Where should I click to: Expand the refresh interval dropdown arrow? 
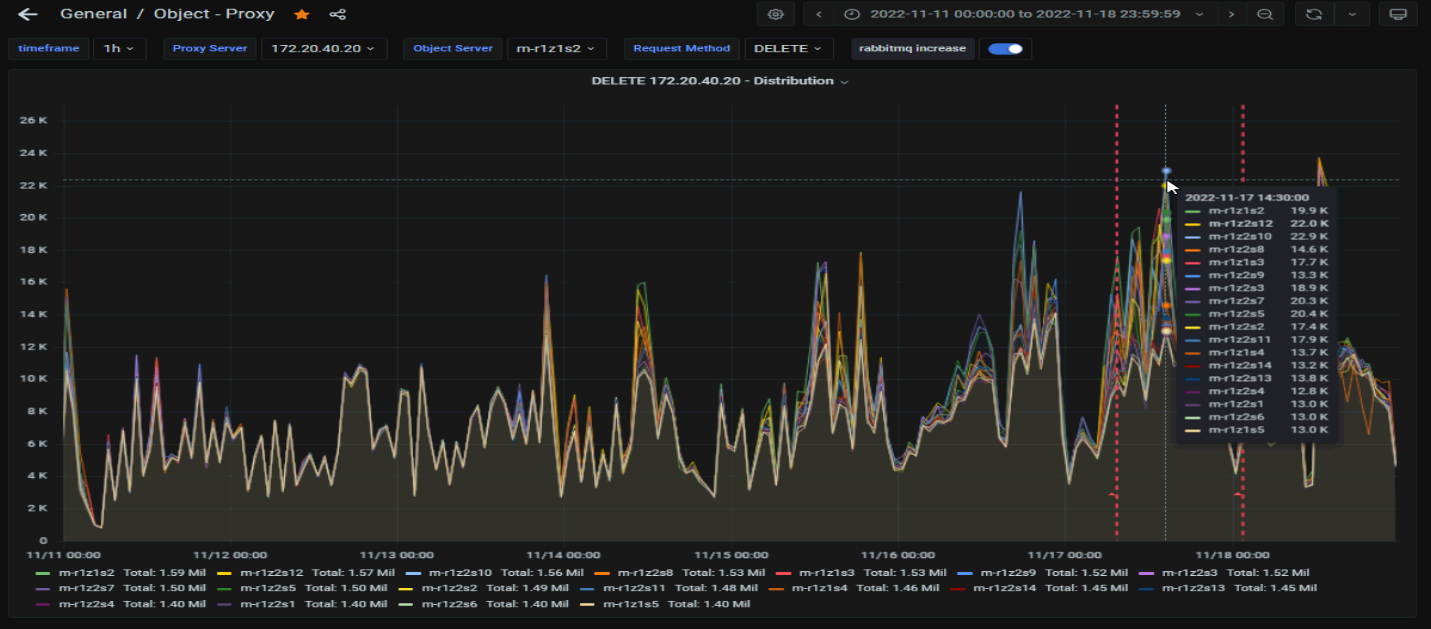tap(1352, 14)
